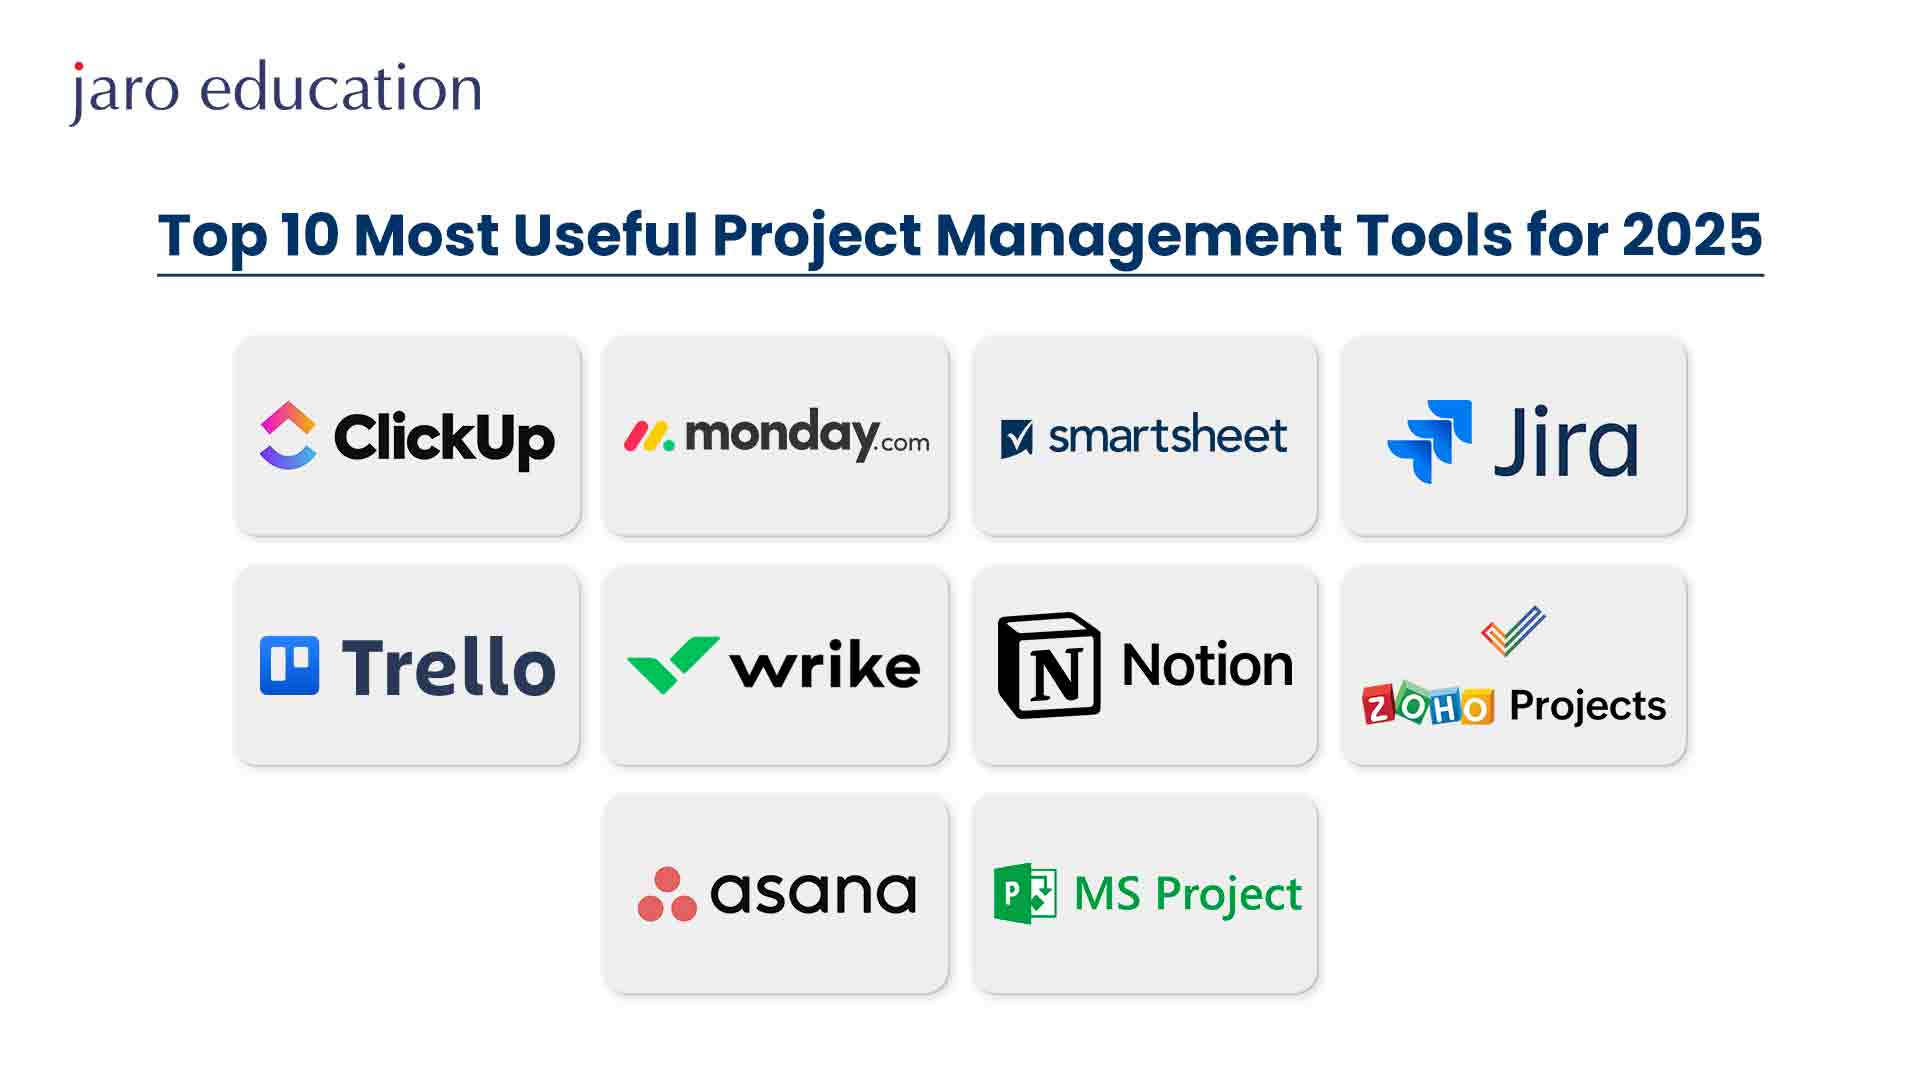Image resolution: width=1920 pixels, height=1080 pixels.
Task: Click the Smartsheet checkmark logo icon
Action: click(1017, 434)
